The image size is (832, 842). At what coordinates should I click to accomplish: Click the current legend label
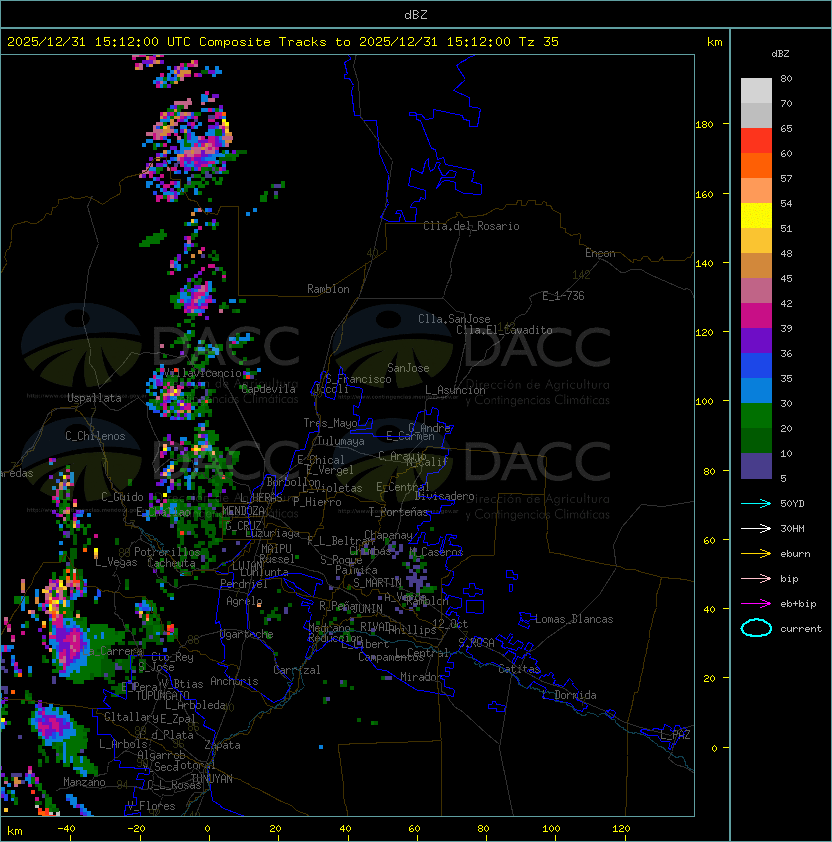point(801,629)
